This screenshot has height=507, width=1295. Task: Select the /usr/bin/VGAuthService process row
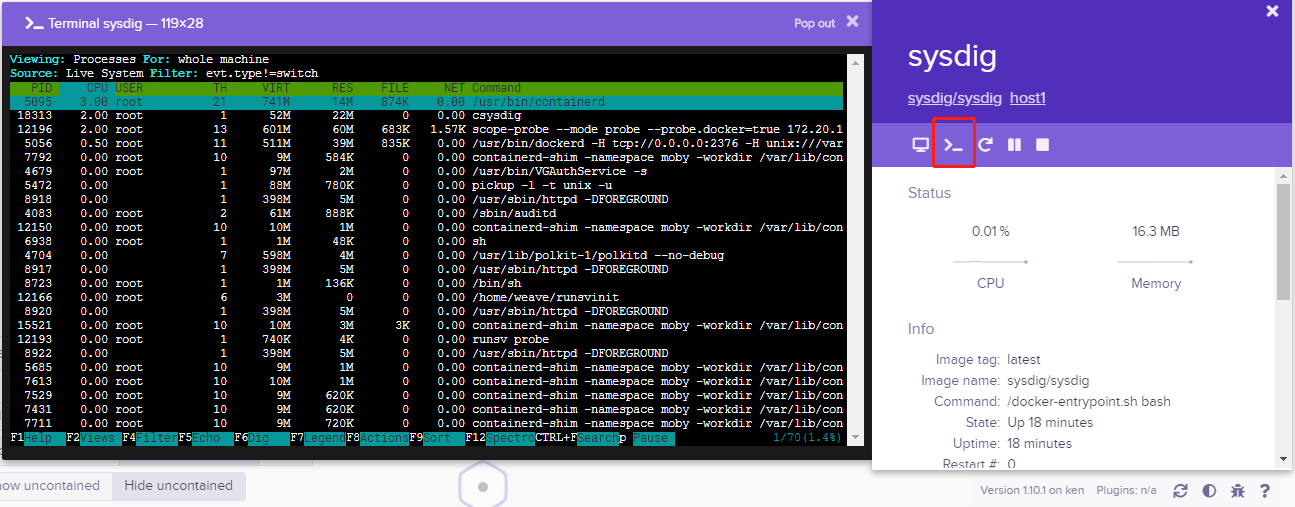(x=427, y=172)
